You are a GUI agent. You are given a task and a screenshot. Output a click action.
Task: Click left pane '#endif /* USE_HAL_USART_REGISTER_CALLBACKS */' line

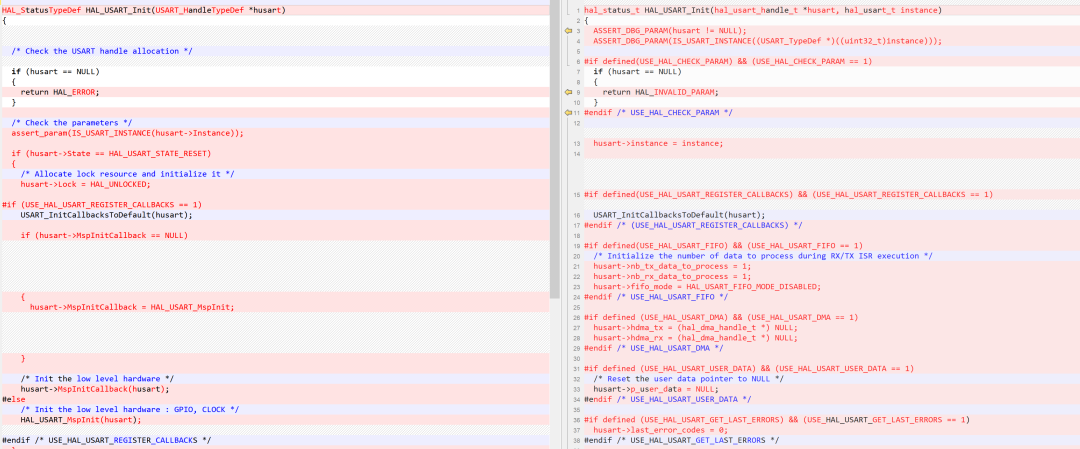pyautogui.click(x=107, y=440)
